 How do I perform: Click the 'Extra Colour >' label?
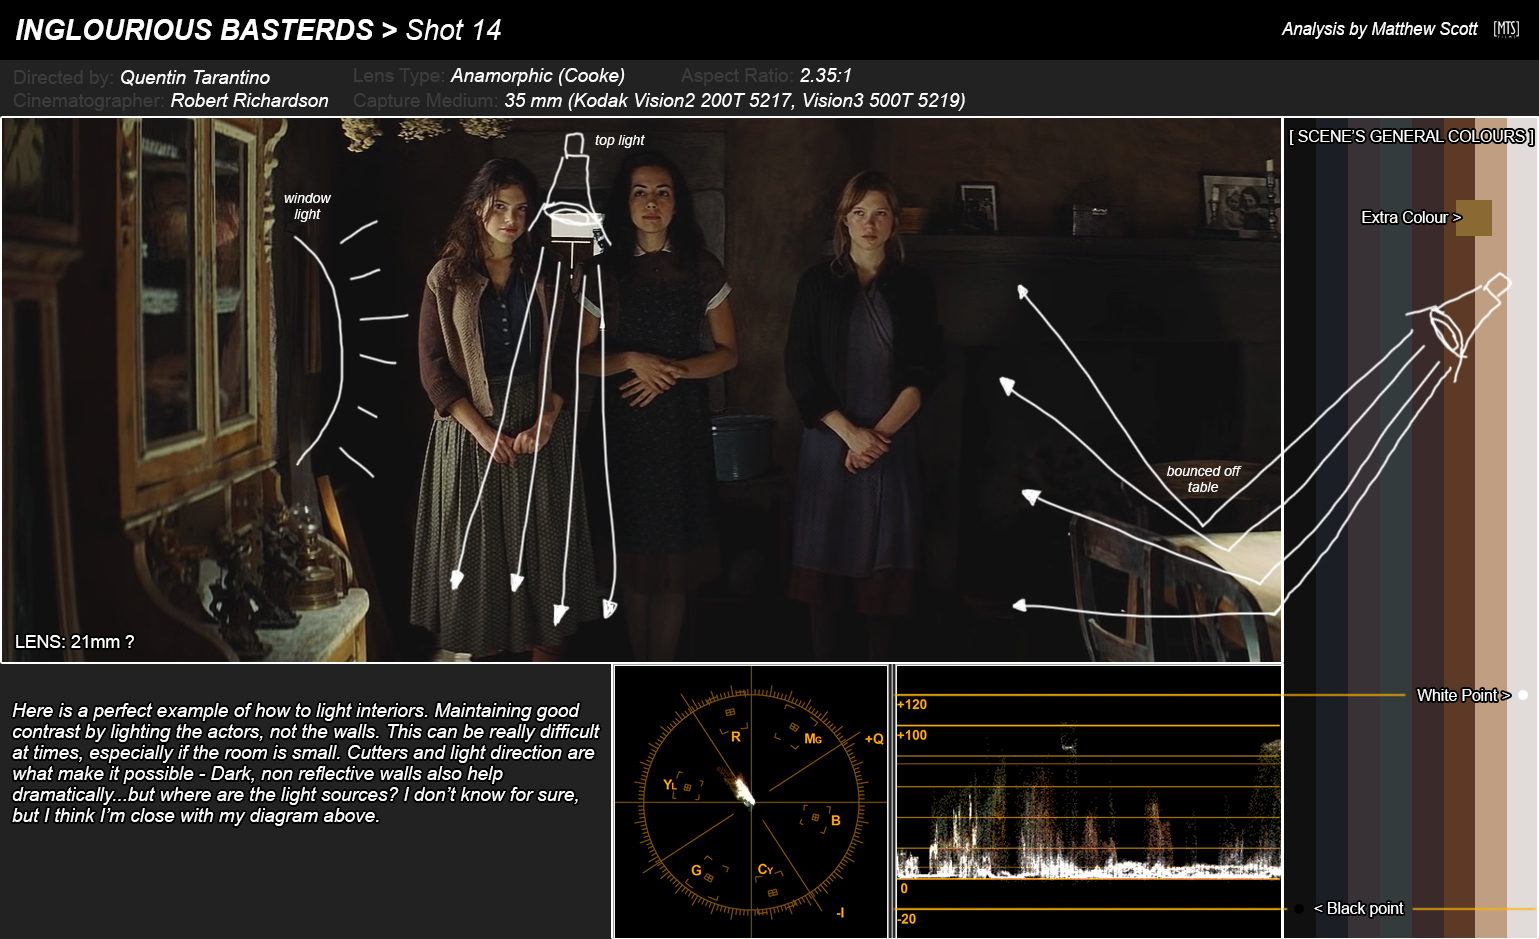point(1411,217)
